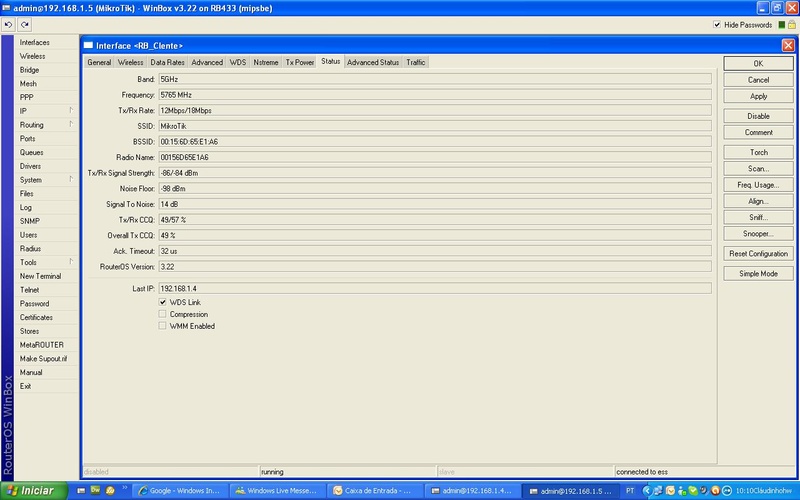The height and width of the screenshot is (500, 800).
Task: Expand the System submenu arrow
Action: click(x=71, y=179)
